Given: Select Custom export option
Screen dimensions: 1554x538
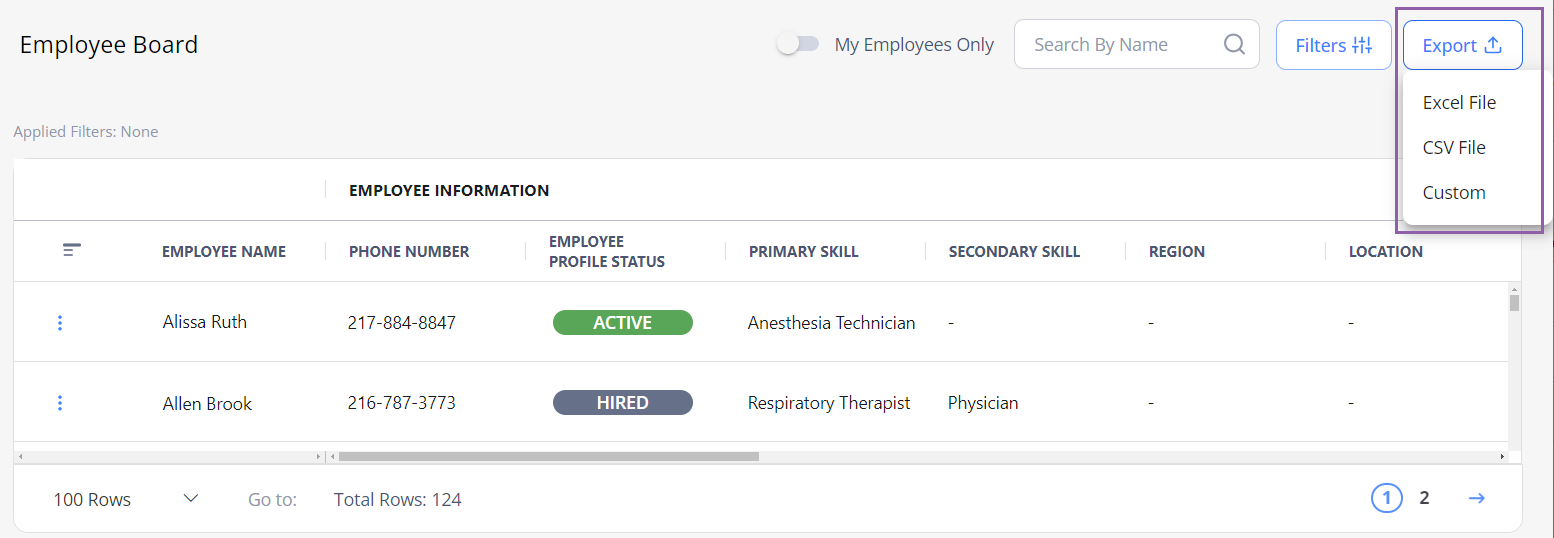Looking at the screenshot, I should [1454, 192].
